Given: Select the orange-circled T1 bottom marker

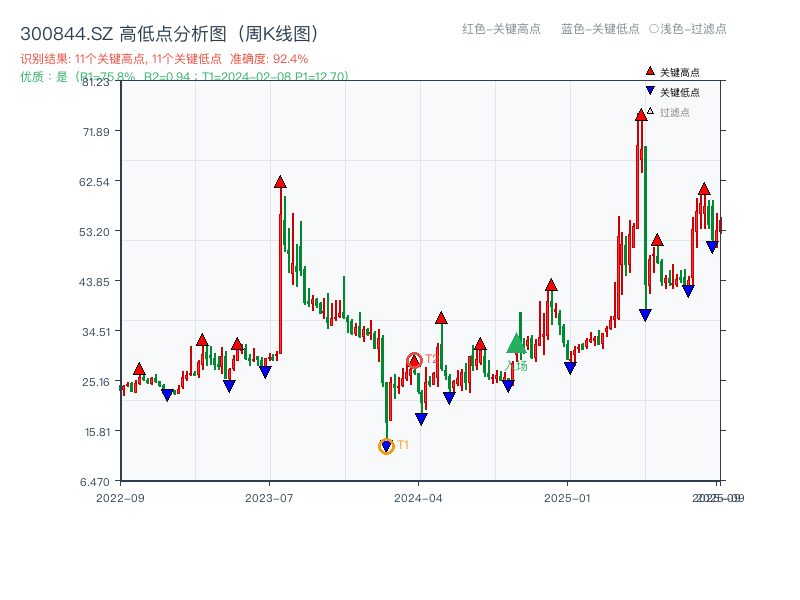Looking at the screenshot, I should pos(385,445).
